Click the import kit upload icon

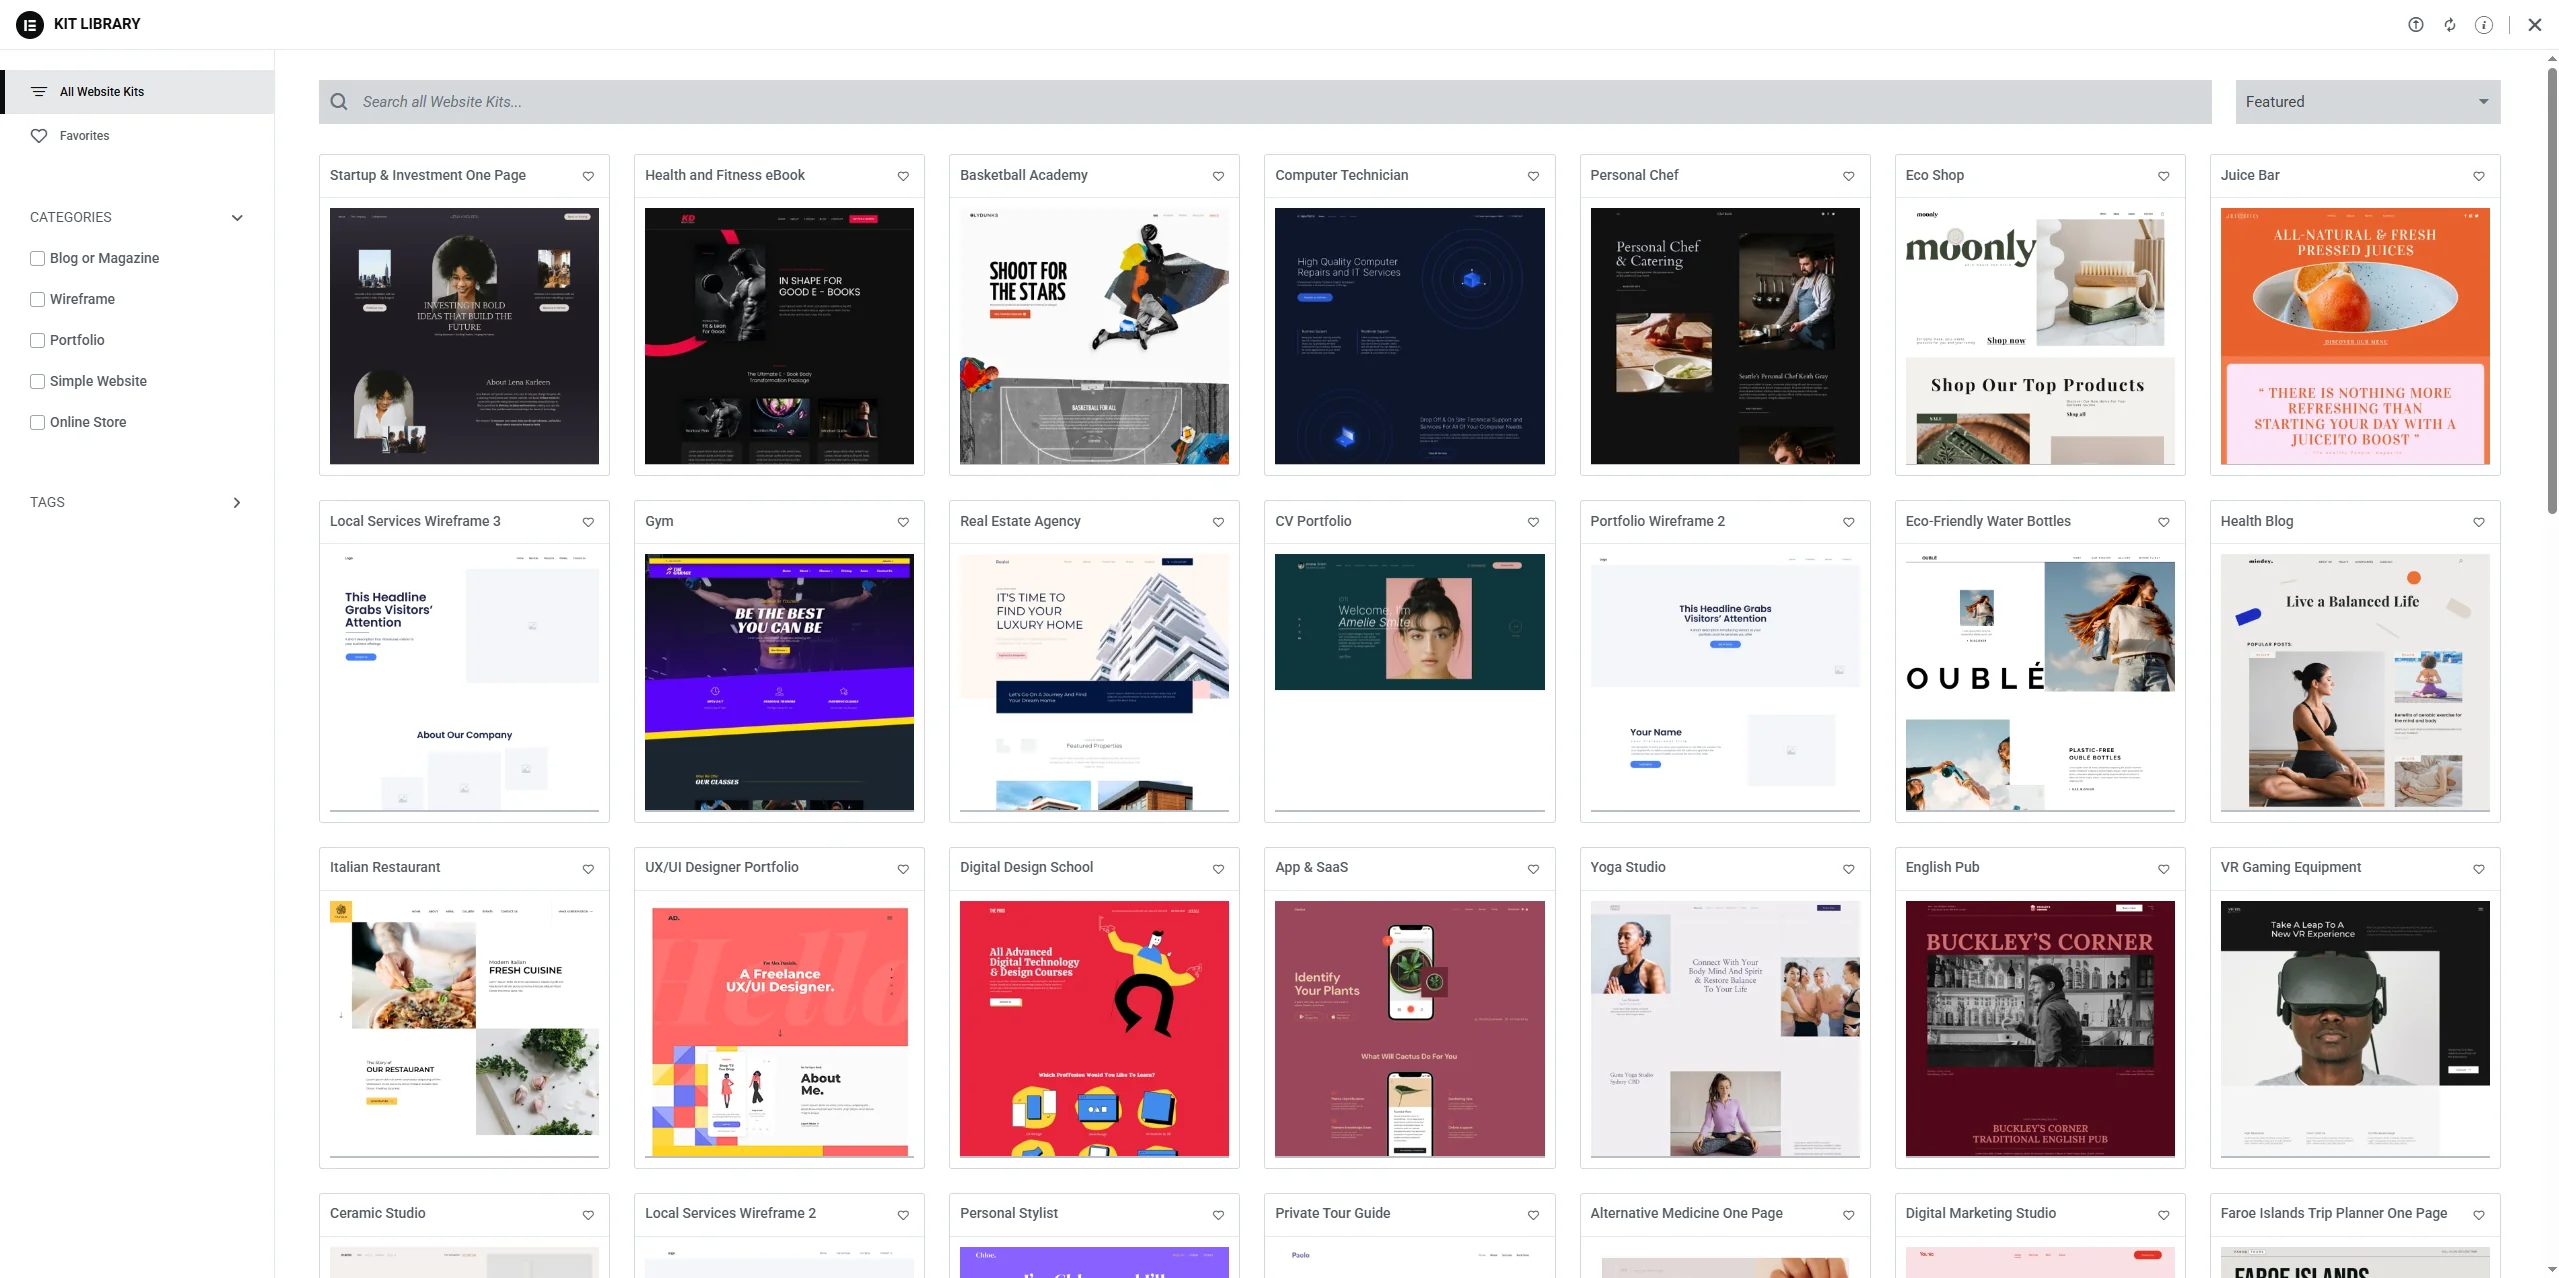tap(2415, 25)
